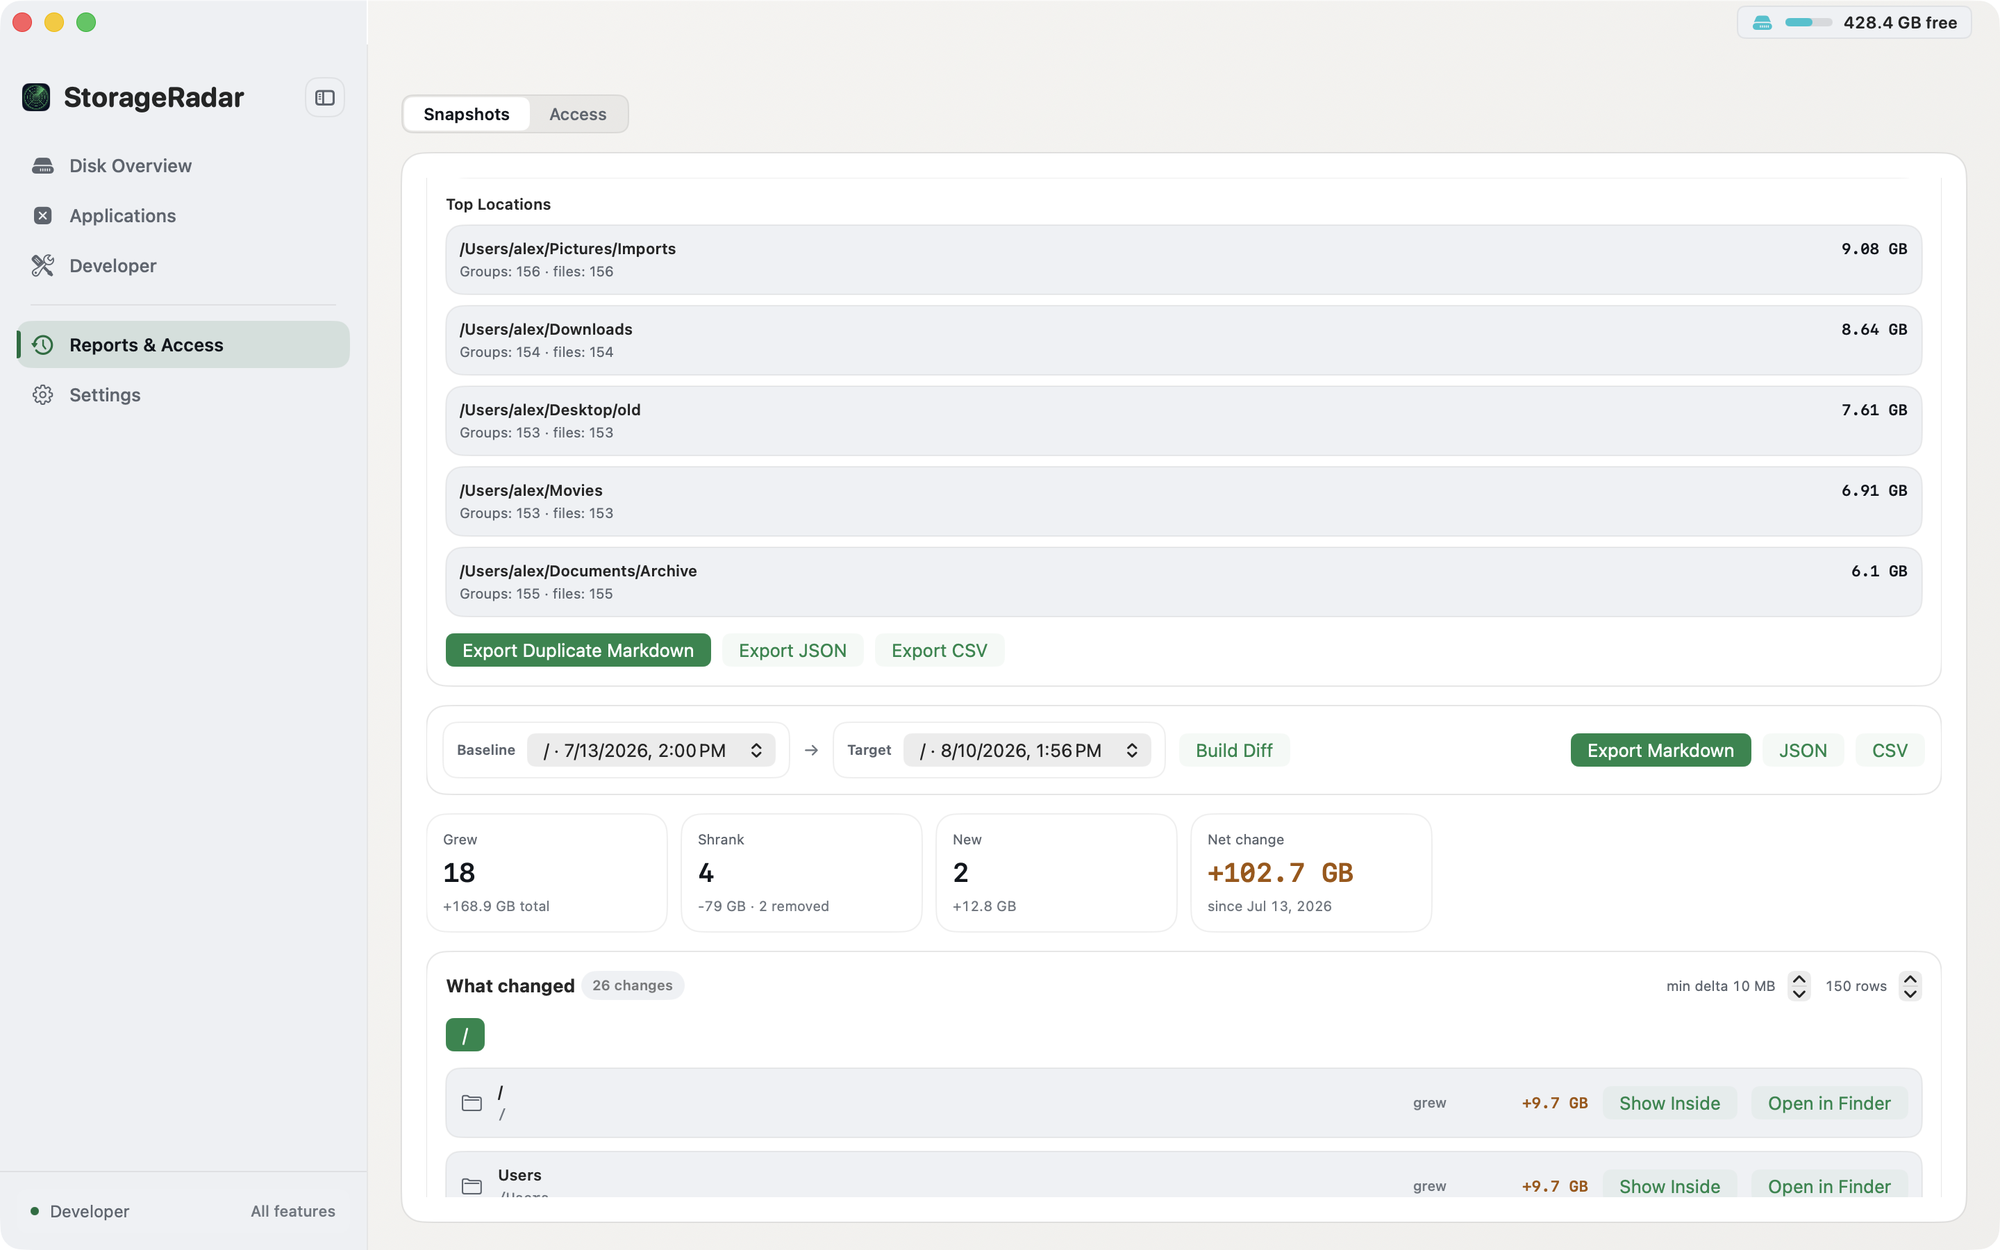
Task: Click the folder icon in the / row
Action: [472, 1103]
